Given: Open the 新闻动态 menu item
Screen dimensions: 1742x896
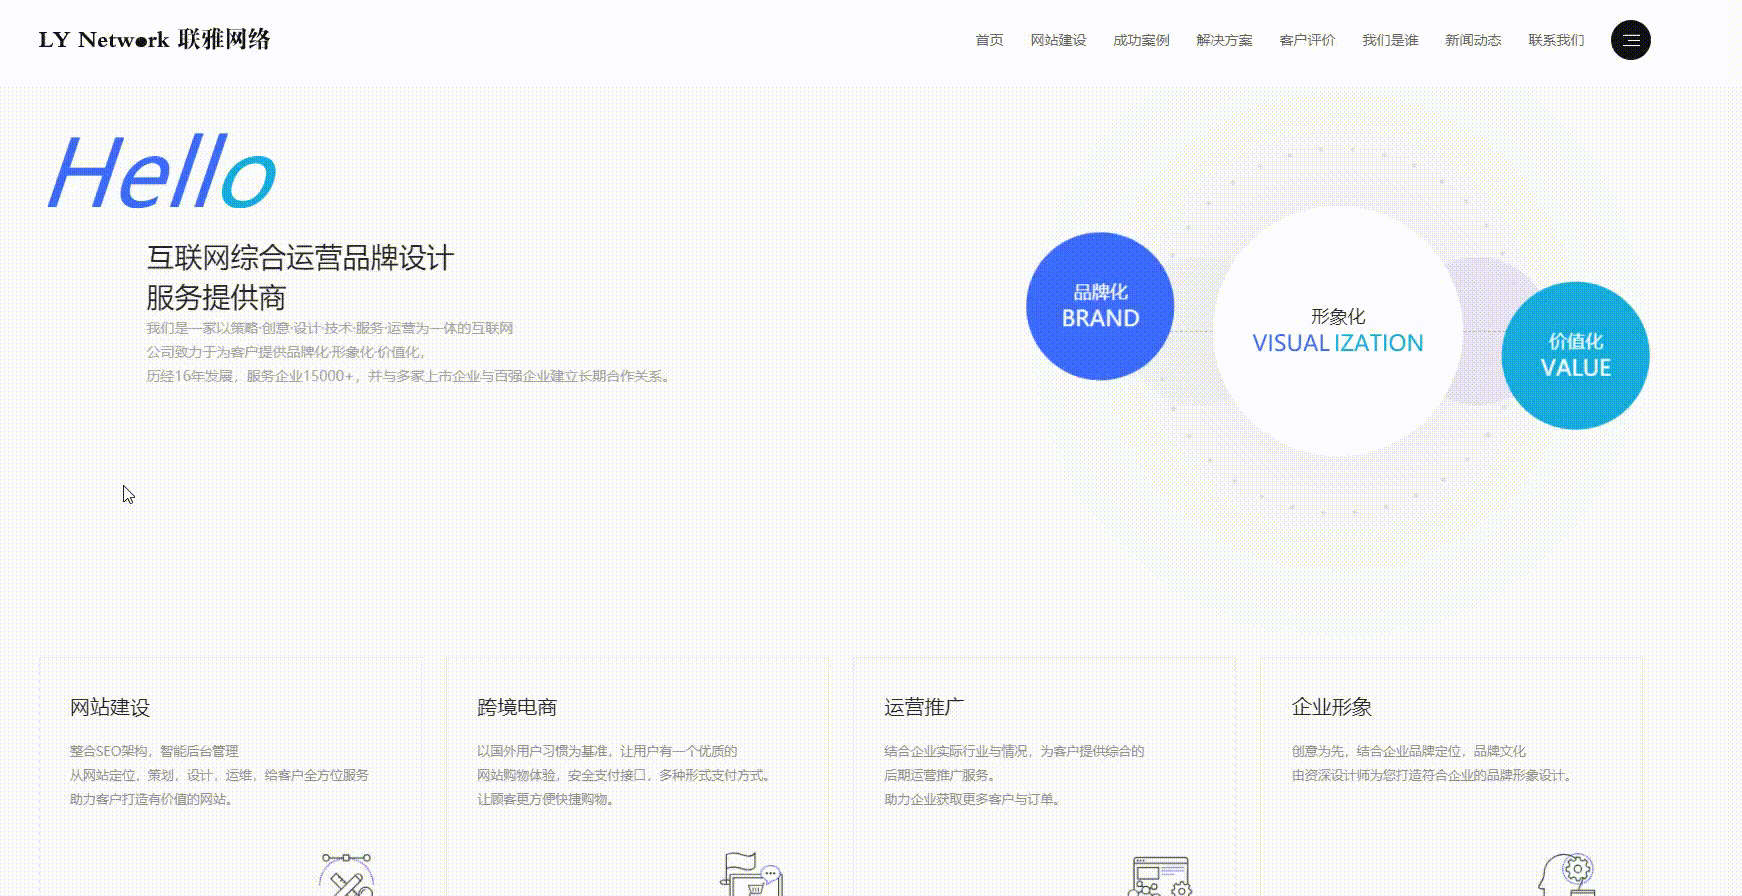Looking at the screenshot, I should tap(1473, 40).
